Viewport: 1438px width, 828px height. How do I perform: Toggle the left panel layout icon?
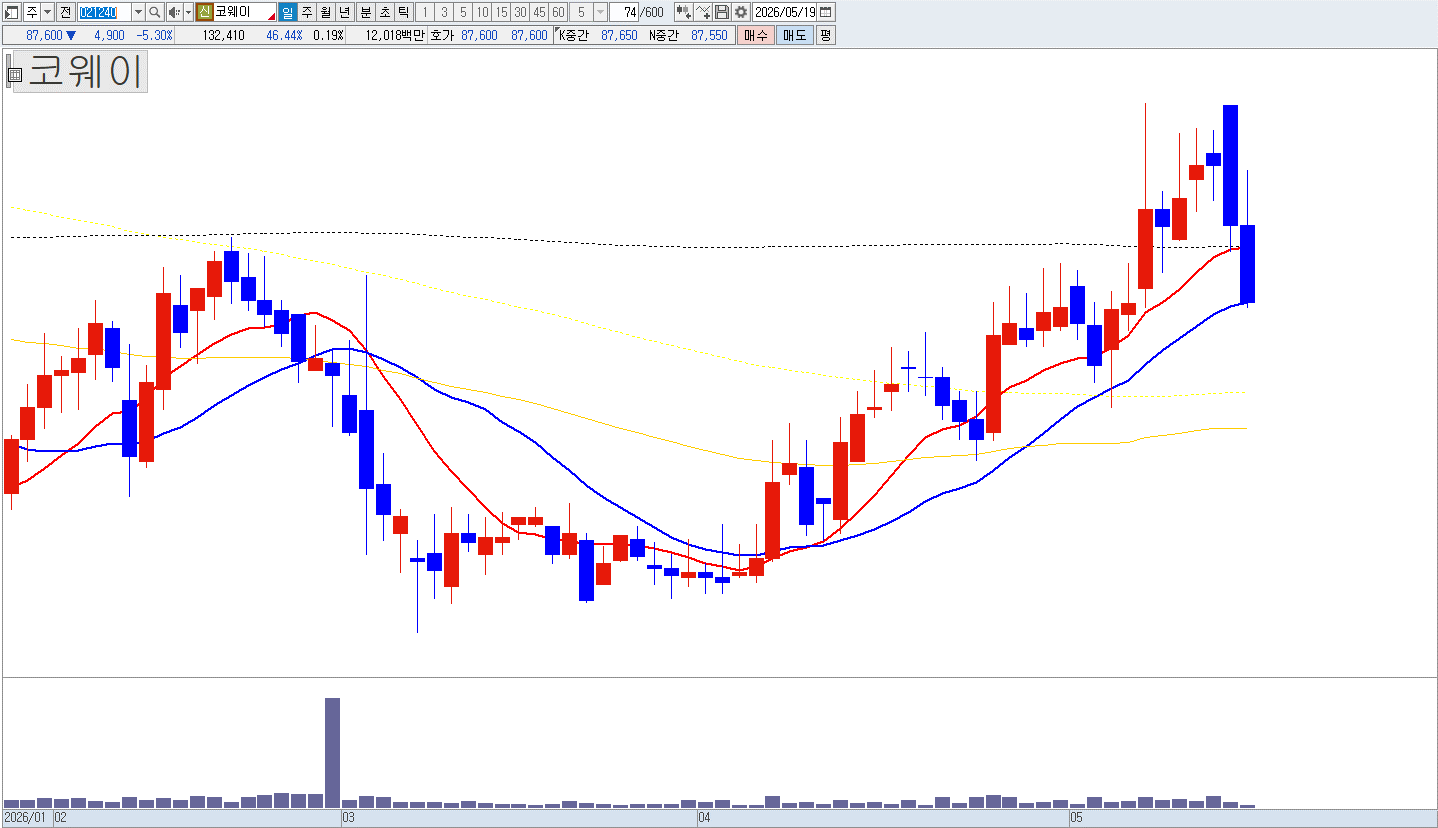tap(12, 12)
